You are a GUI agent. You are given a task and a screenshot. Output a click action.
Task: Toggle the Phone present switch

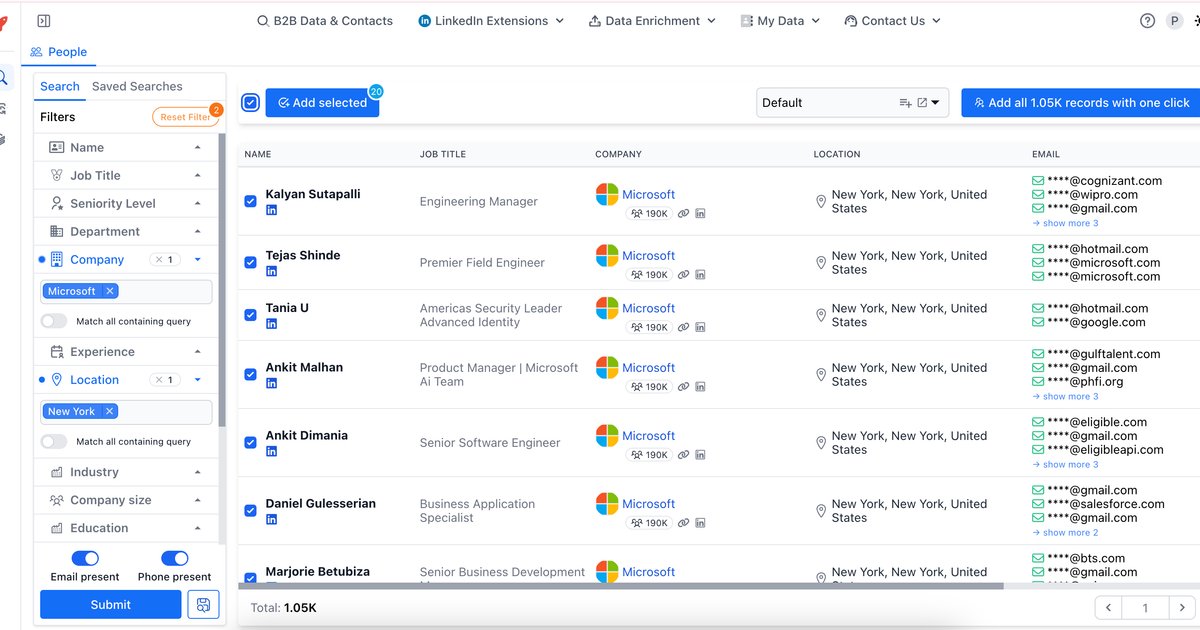point(175,558)
